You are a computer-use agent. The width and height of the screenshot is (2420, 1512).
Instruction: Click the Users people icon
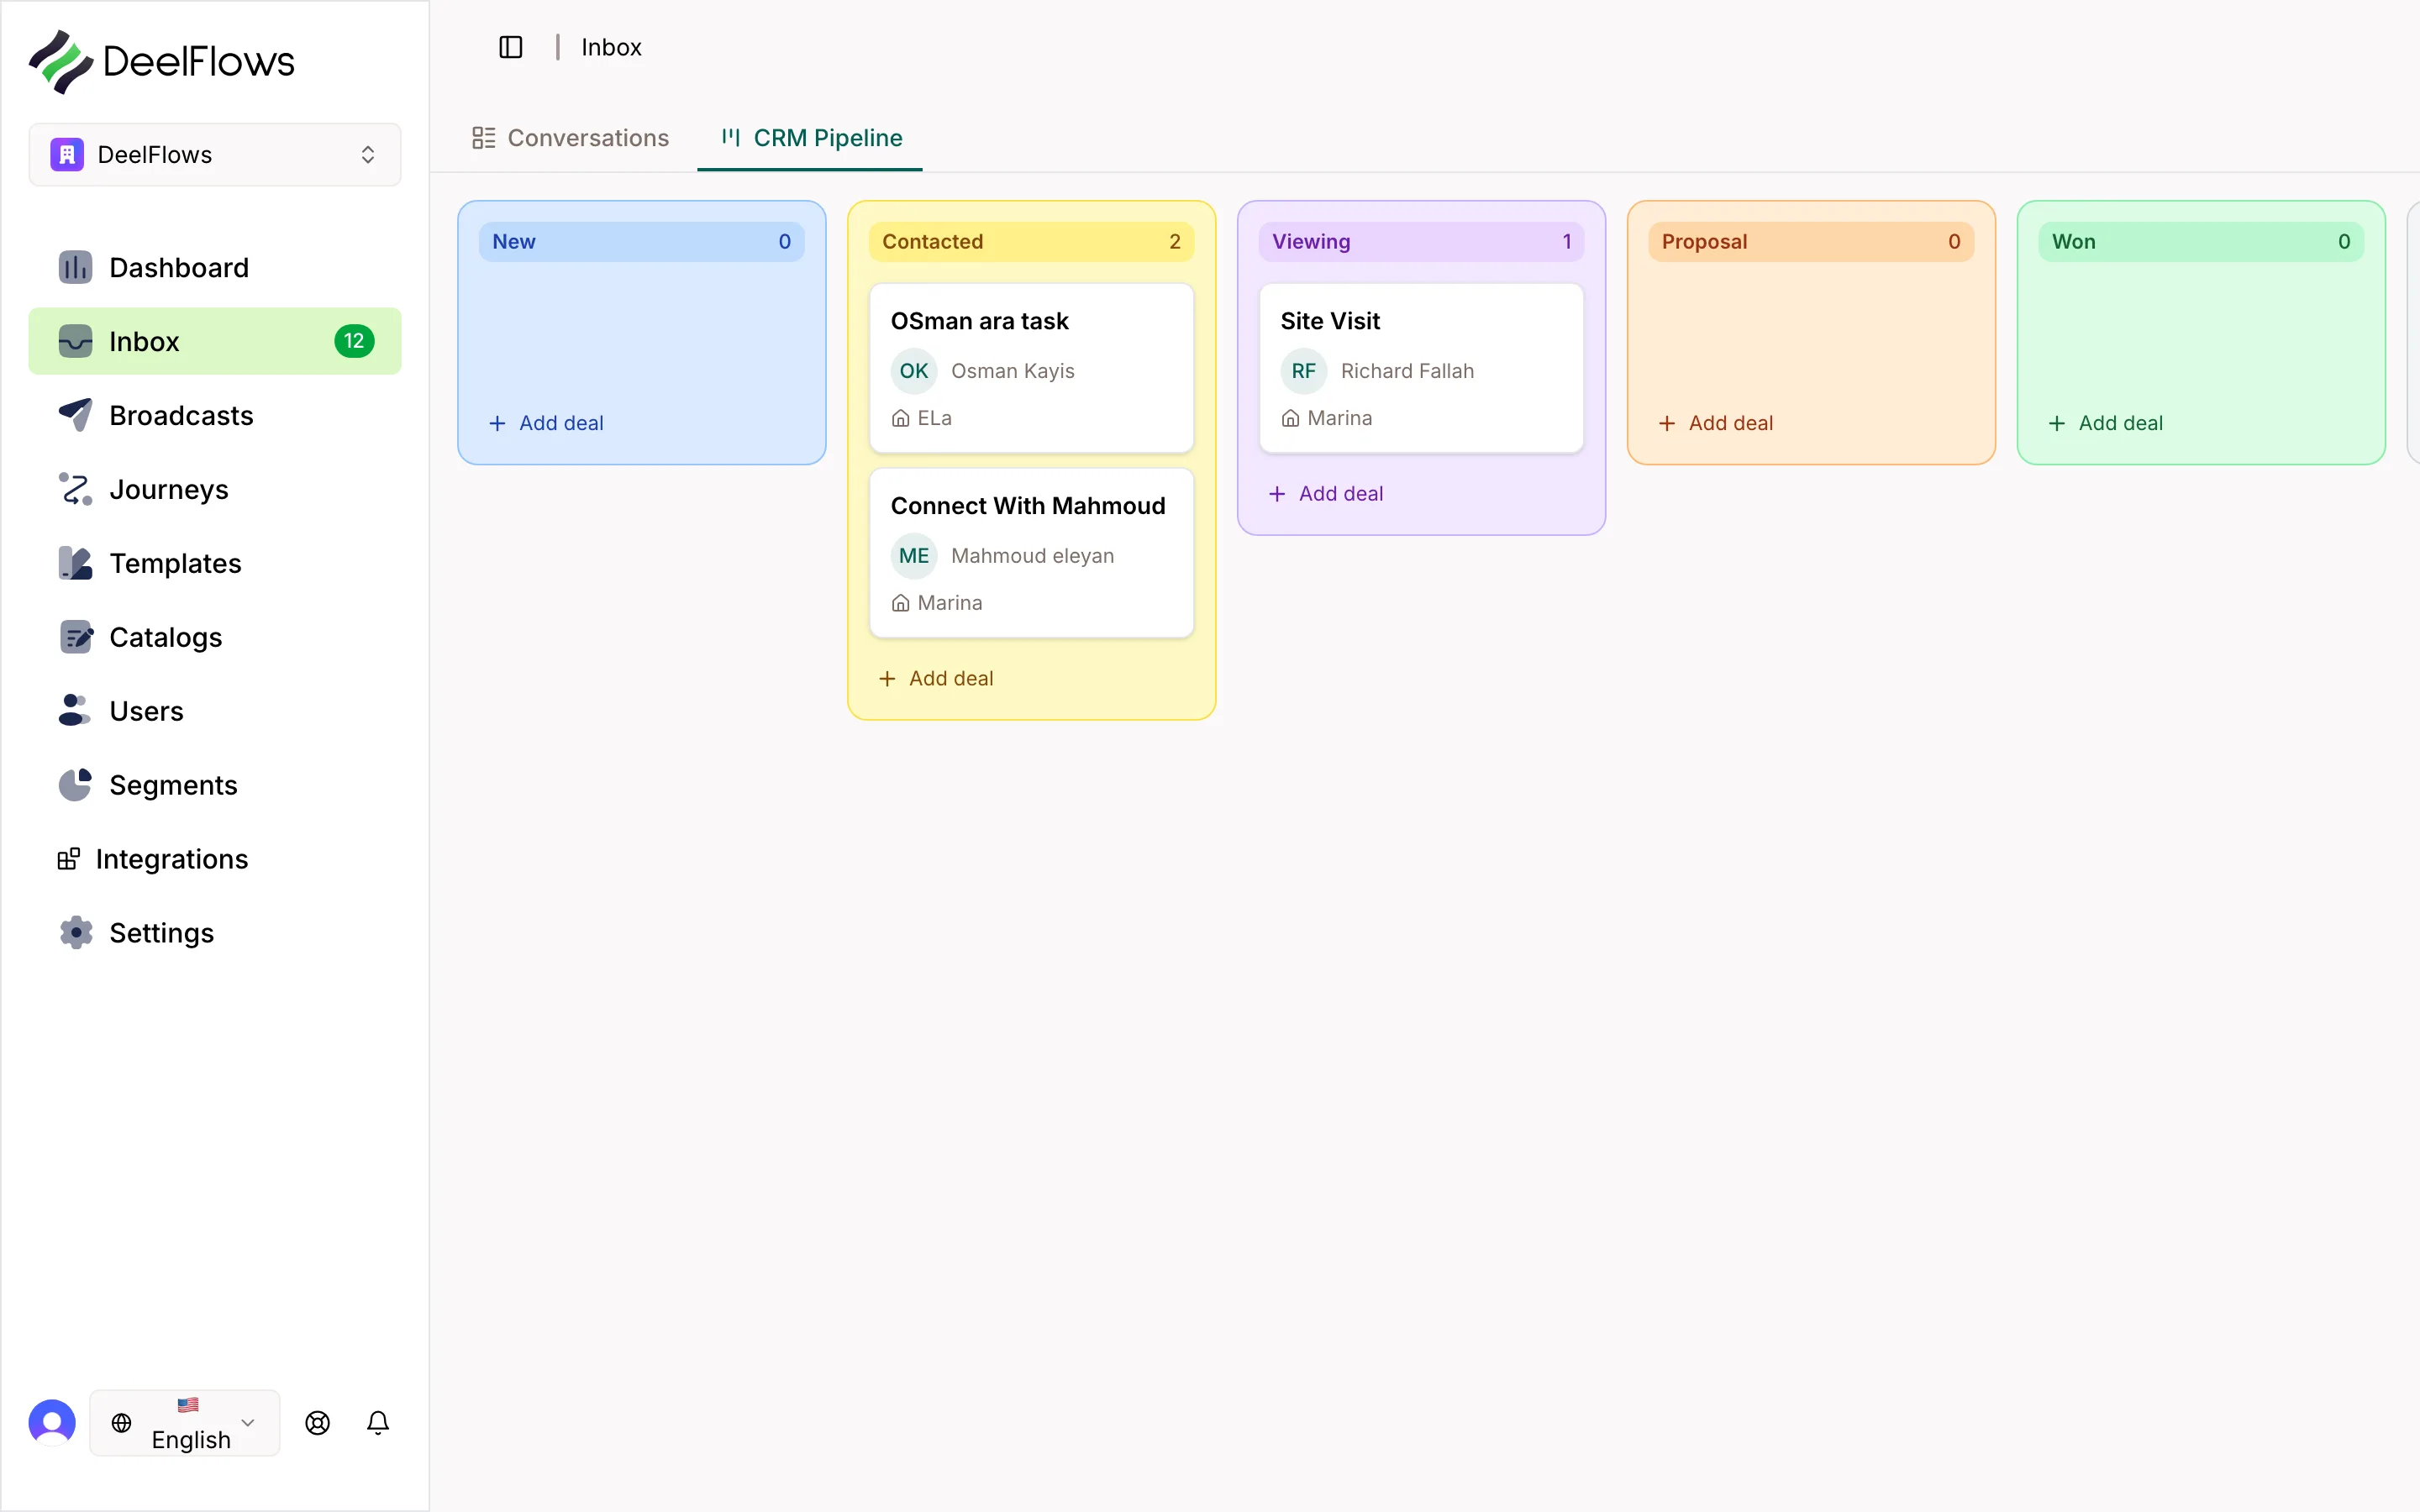[x=75, y=711]
